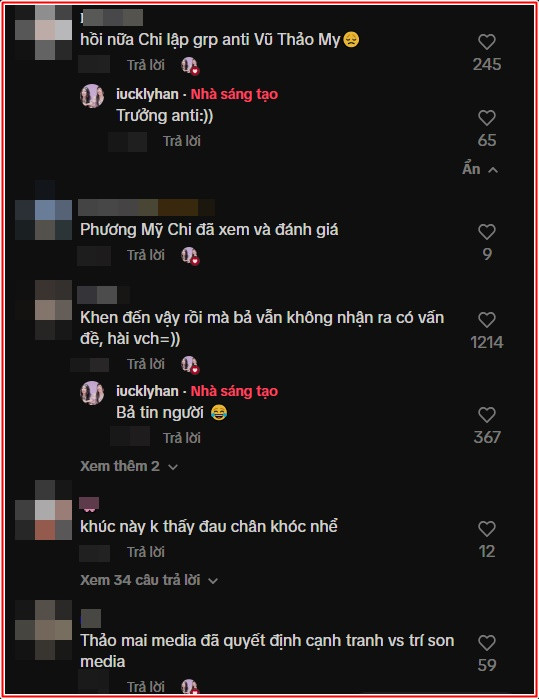Like the 'Phương Mỹ Chi đã xem' comment
Viewport: 539px width, 699px height.
[486, 232]
